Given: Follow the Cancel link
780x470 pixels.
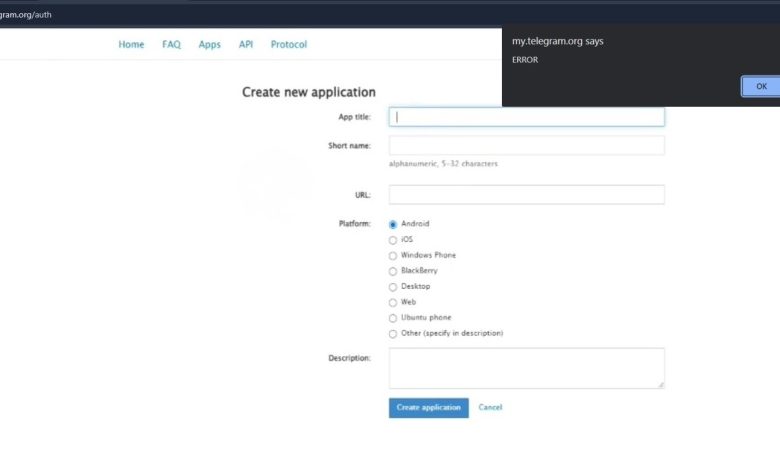Looking at the screenshot, I should click(490, 407).
